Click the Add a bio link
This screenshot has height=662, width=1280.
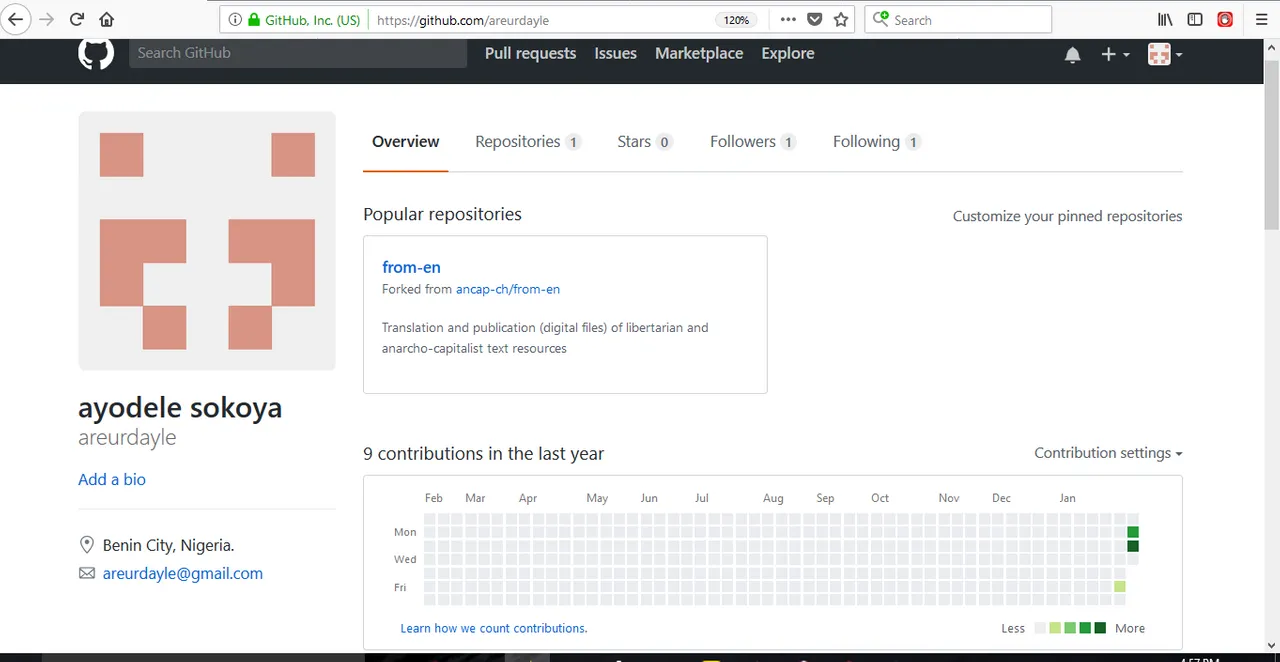112,479
